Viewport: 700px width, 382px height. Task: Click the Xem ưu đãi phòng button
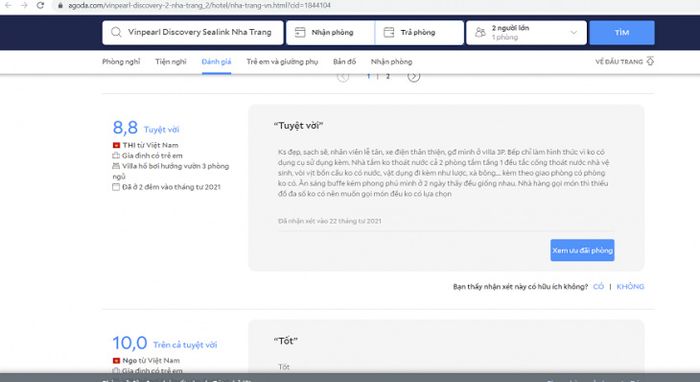click(582, 250)
